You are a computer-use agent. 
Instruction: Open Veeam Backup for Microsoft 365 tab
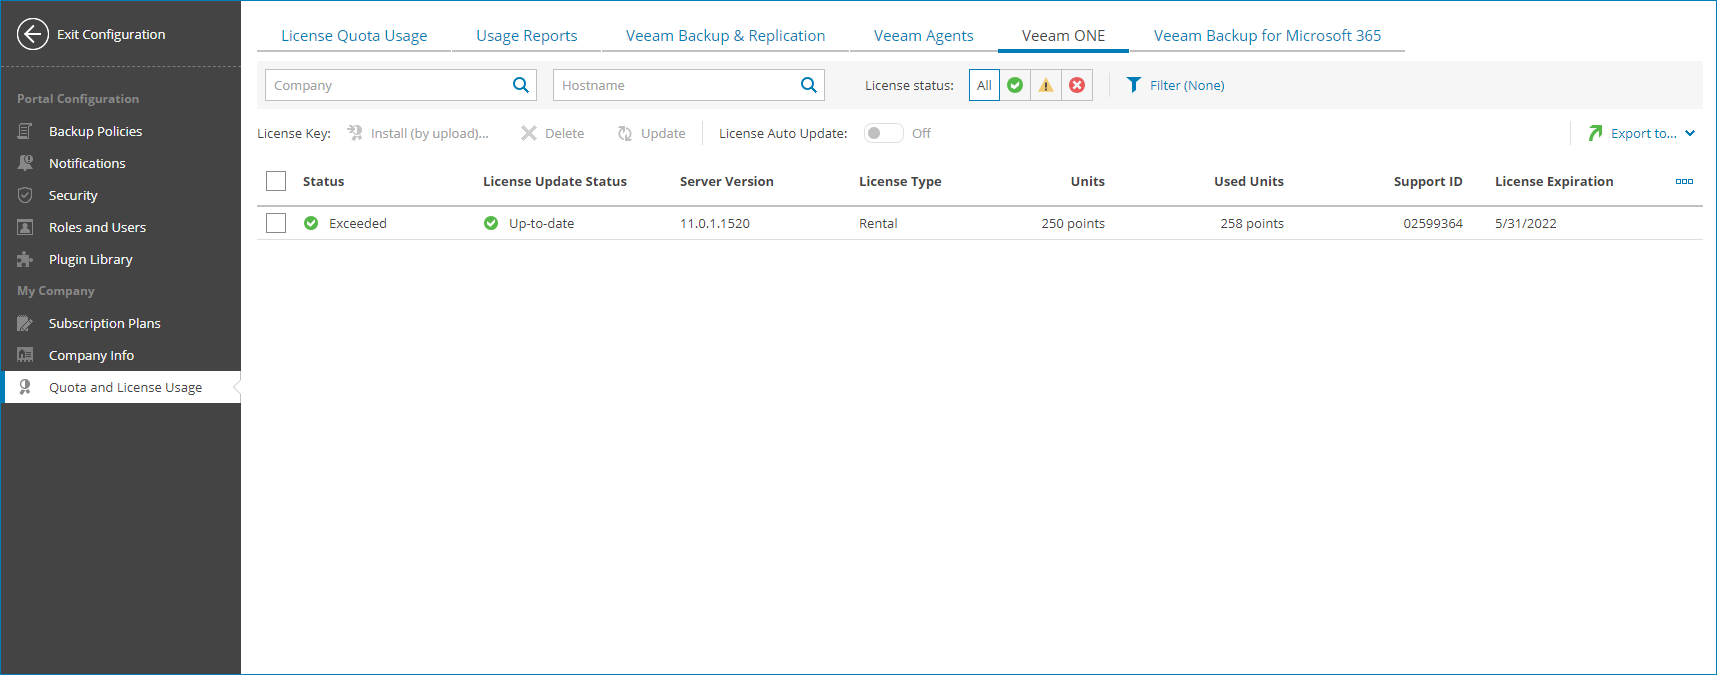1268,36
